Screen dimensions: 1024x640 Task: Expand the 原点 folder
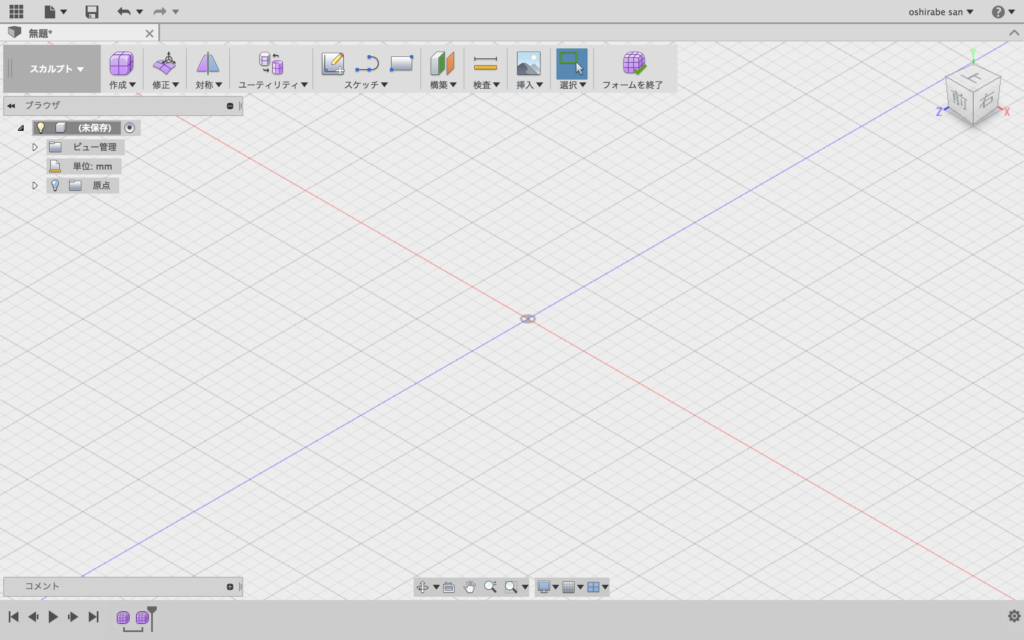click(35, 185)
